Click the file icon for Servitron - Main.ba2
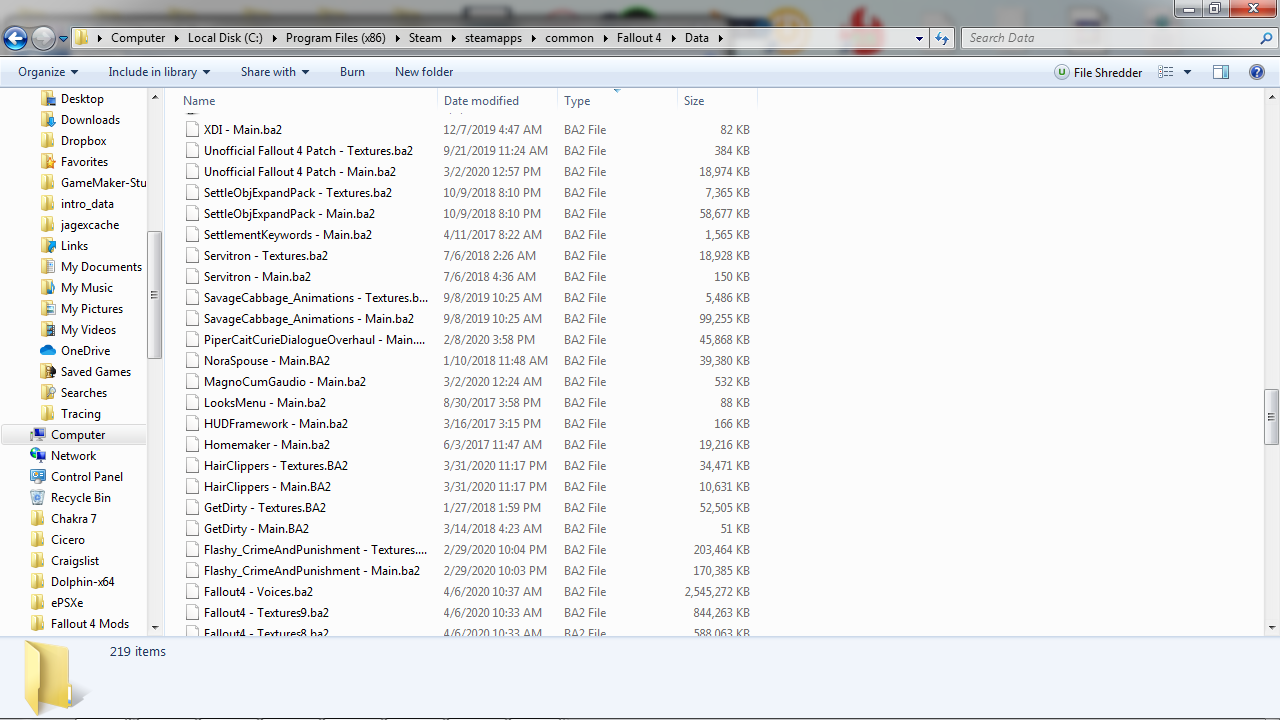1280x720 pixels. (193, 277)
